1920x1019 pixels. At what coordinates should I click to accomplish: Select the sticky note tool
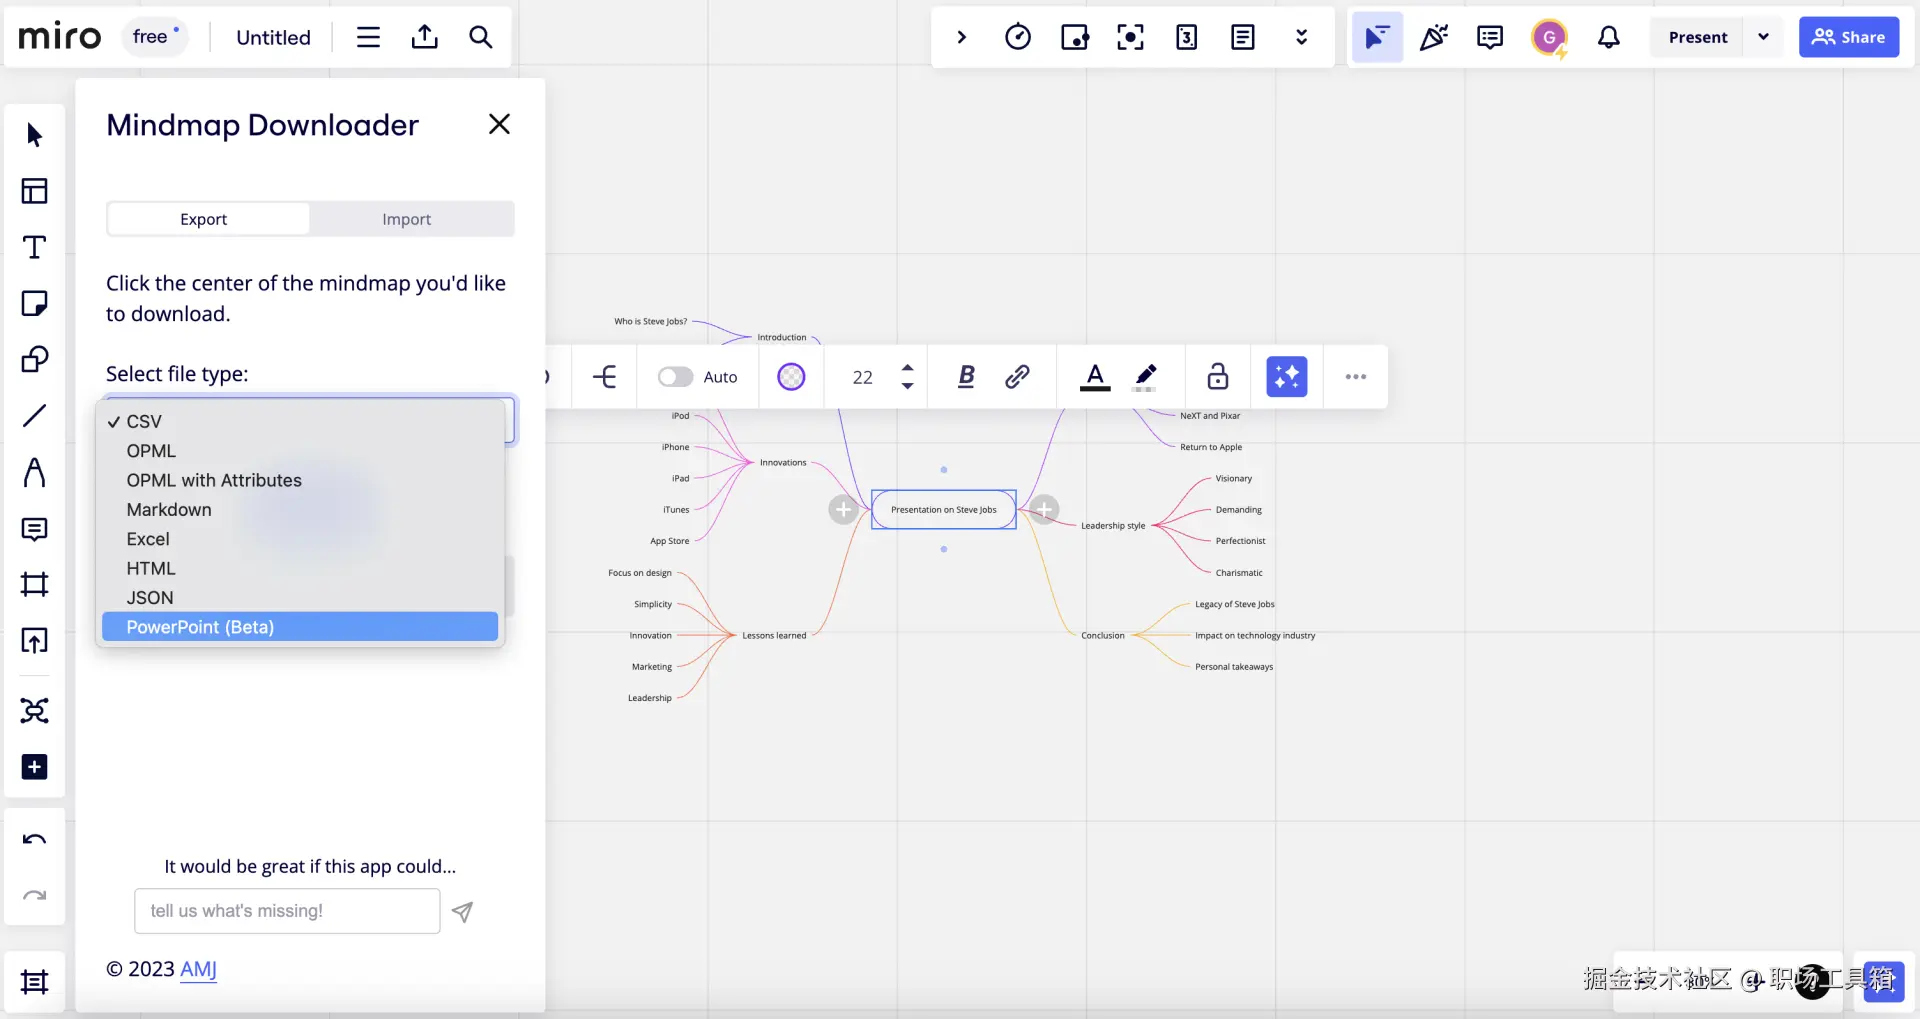tap(35, 303)
